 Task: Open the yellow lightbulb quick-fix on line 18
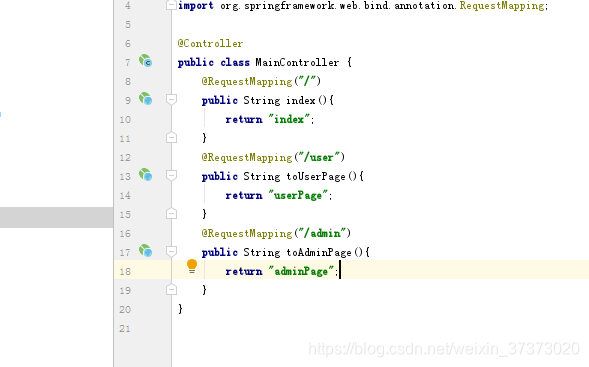(x=192, y=266)
